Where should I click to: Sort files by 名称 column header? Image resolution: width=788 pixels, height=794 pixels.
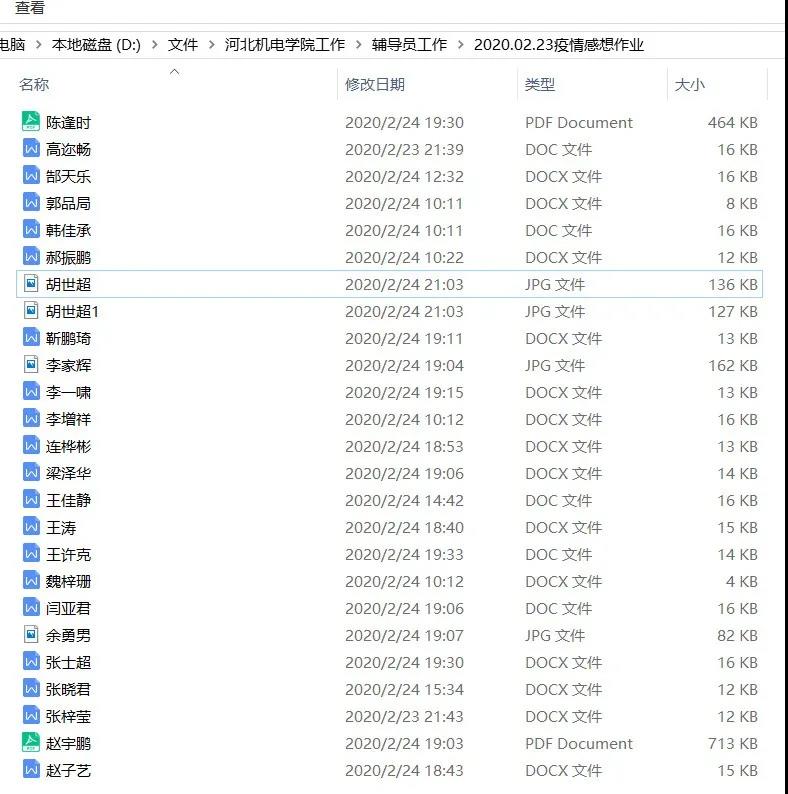(34, 85)
